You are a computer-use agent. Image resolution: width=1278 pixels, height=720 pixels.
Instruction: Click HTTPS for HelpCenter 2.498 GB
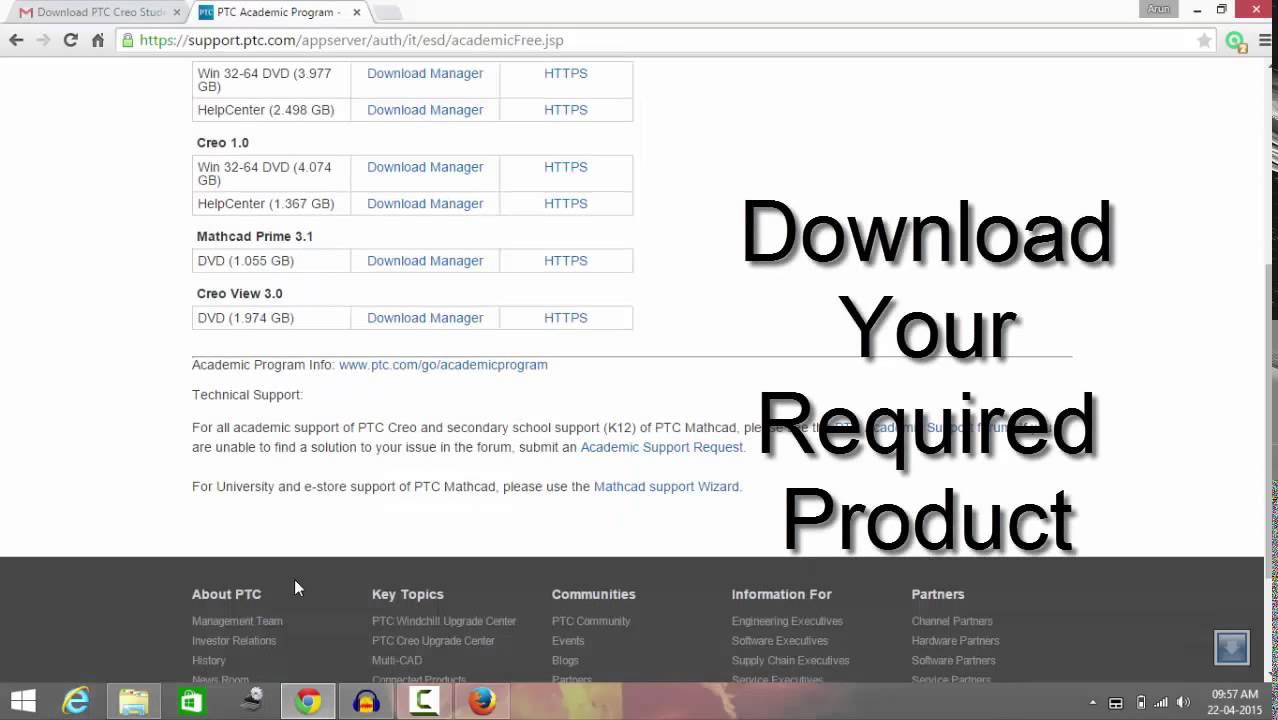pos(565,110)
